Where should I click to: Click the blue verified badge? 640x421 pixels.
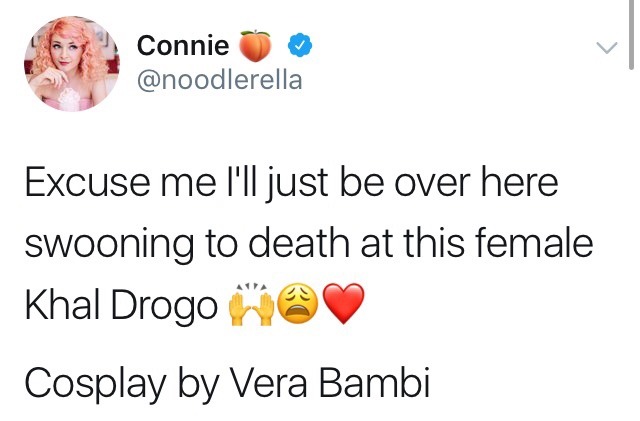coord(300,45)
